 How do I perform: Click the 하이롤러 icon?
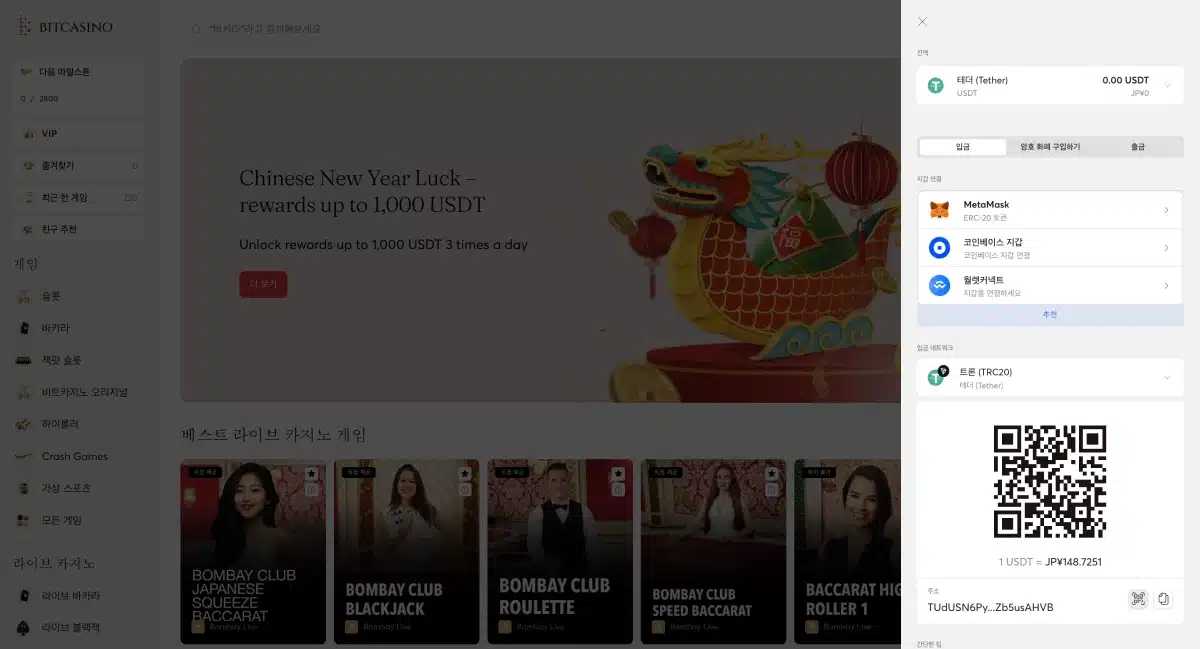point(24,424)
